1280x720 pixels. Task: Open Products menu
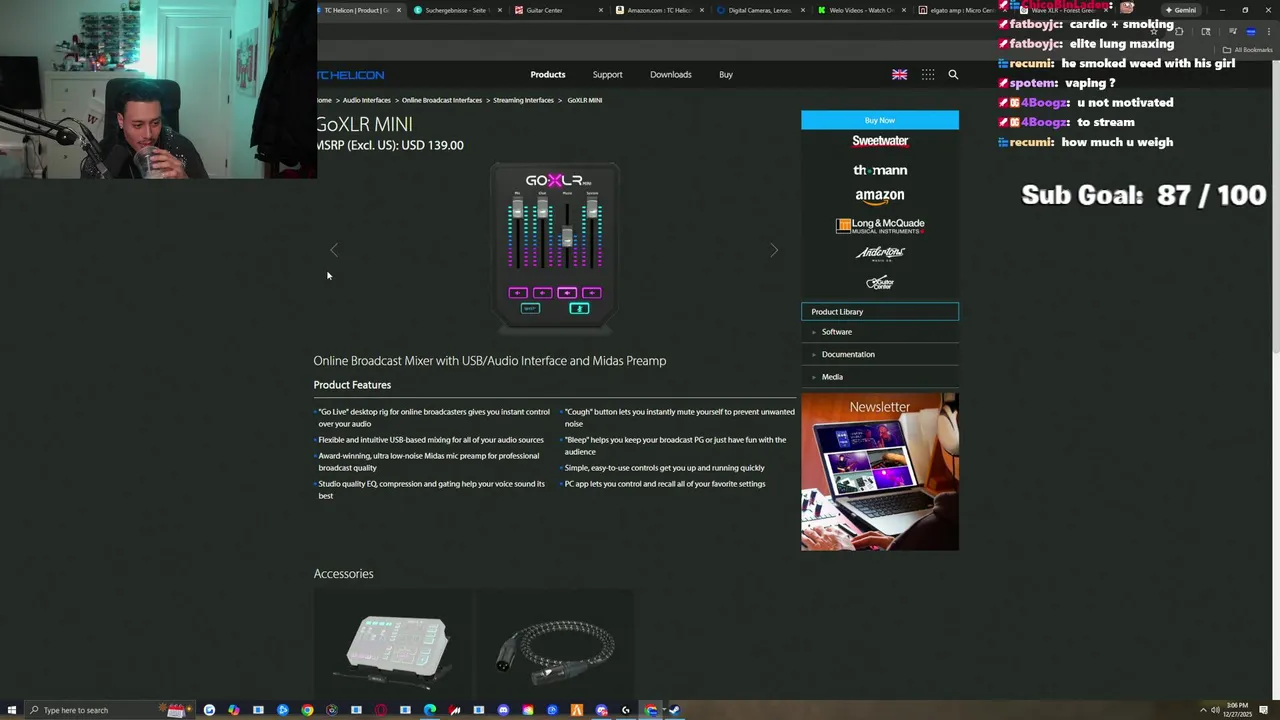547,75
